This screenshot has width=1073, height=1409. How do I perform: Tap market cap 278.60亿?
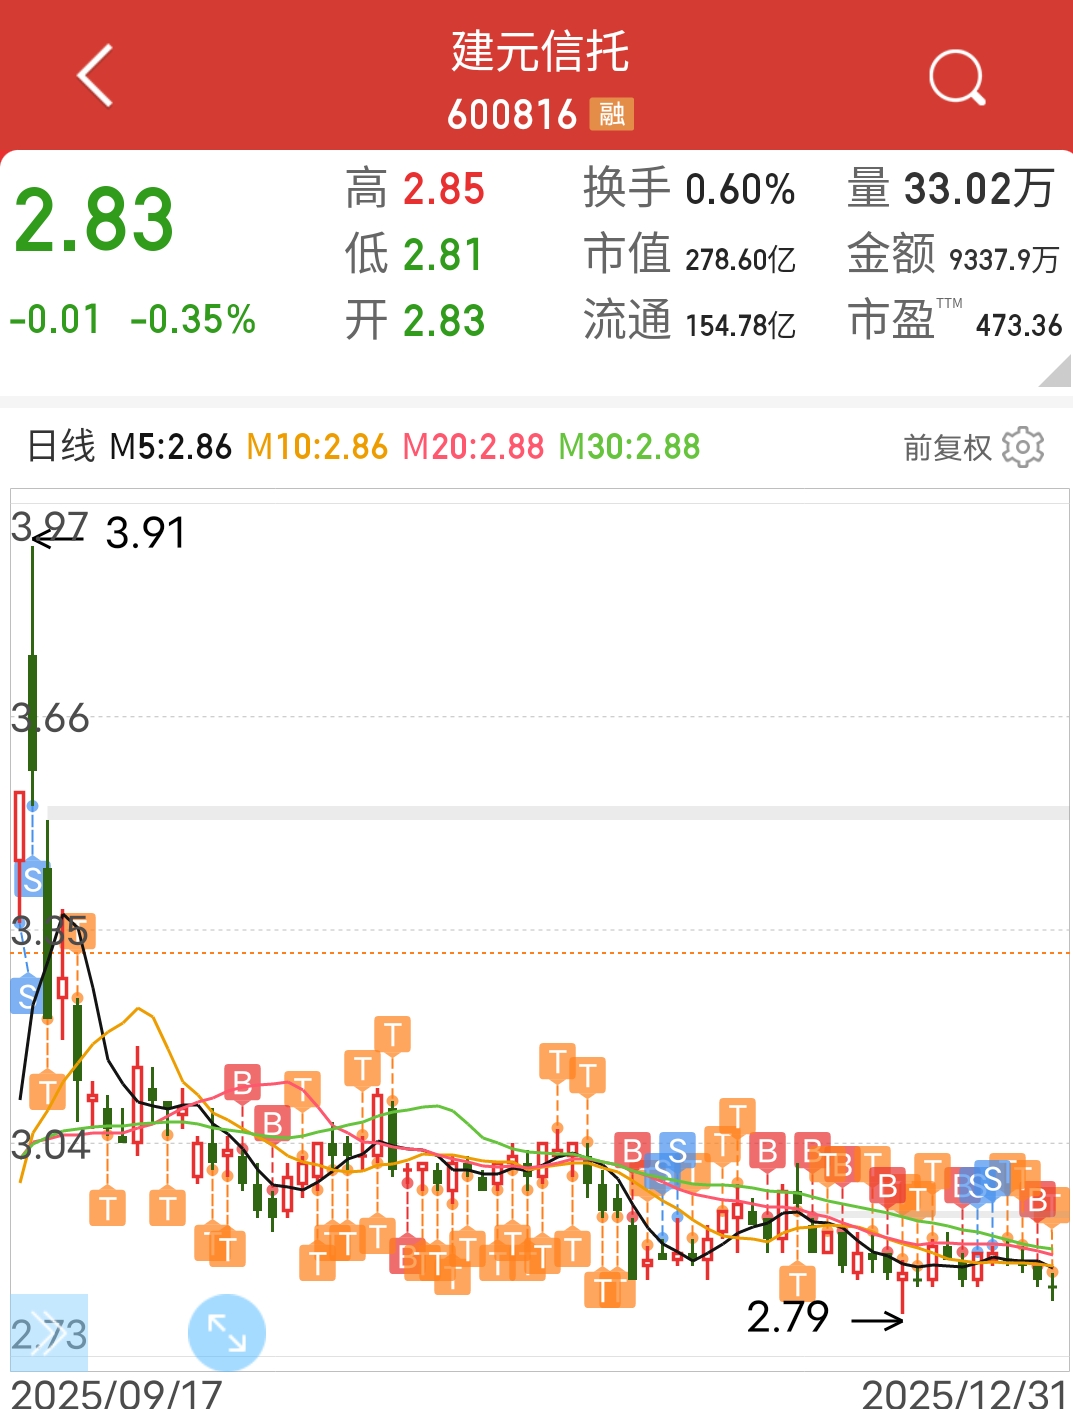[x=741, y=260]
